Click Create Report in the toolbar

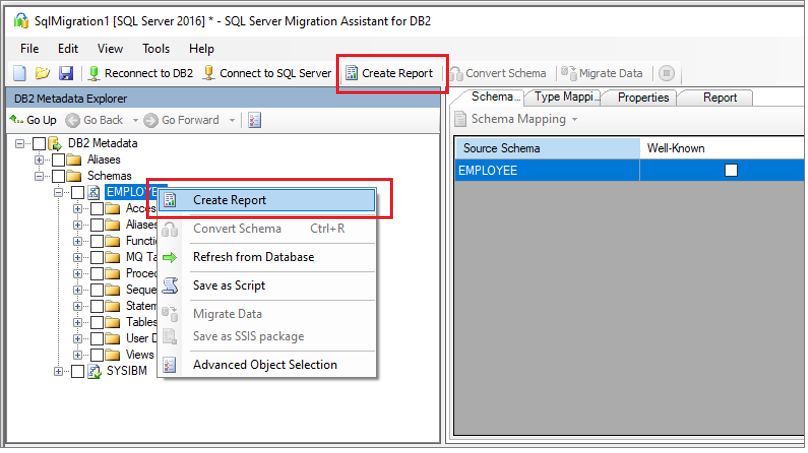[390, 73]
